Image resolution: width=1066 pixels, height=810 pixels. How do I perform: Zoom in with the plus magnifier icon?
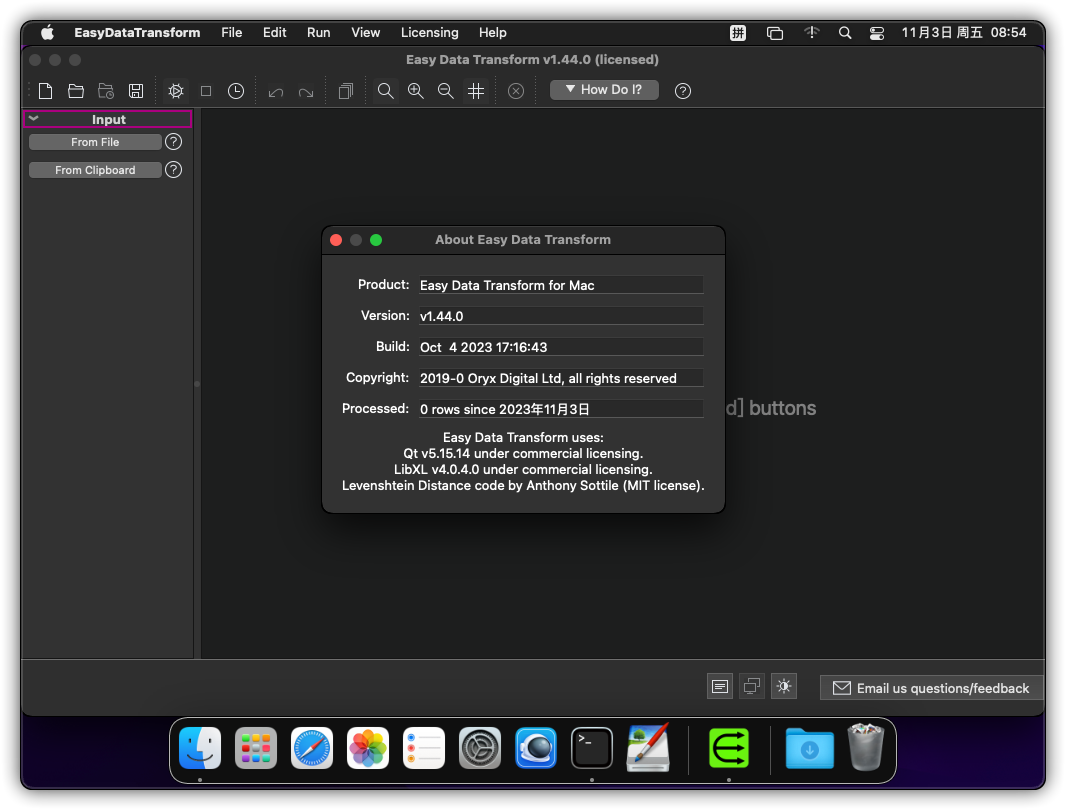(x=415, y=90)
